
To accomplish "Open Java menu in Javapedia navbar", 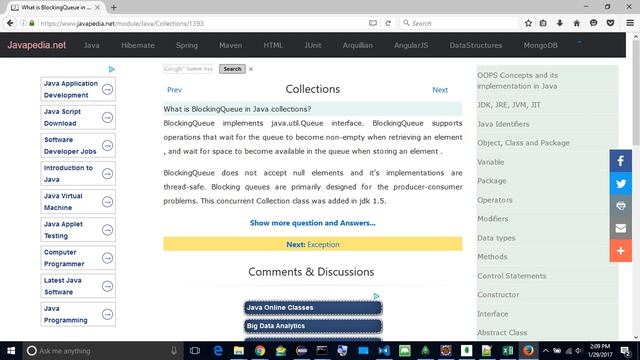I will (x=91, y=45).
